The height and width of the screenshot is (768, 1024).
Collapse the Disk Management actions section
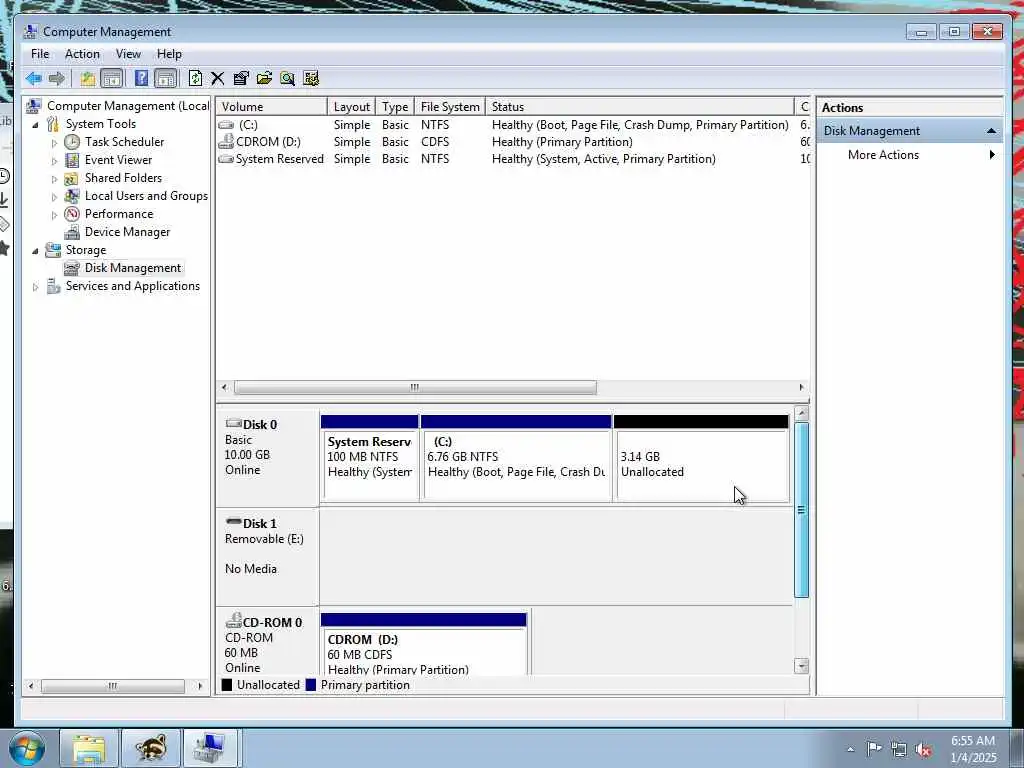[x=991, y=131]
